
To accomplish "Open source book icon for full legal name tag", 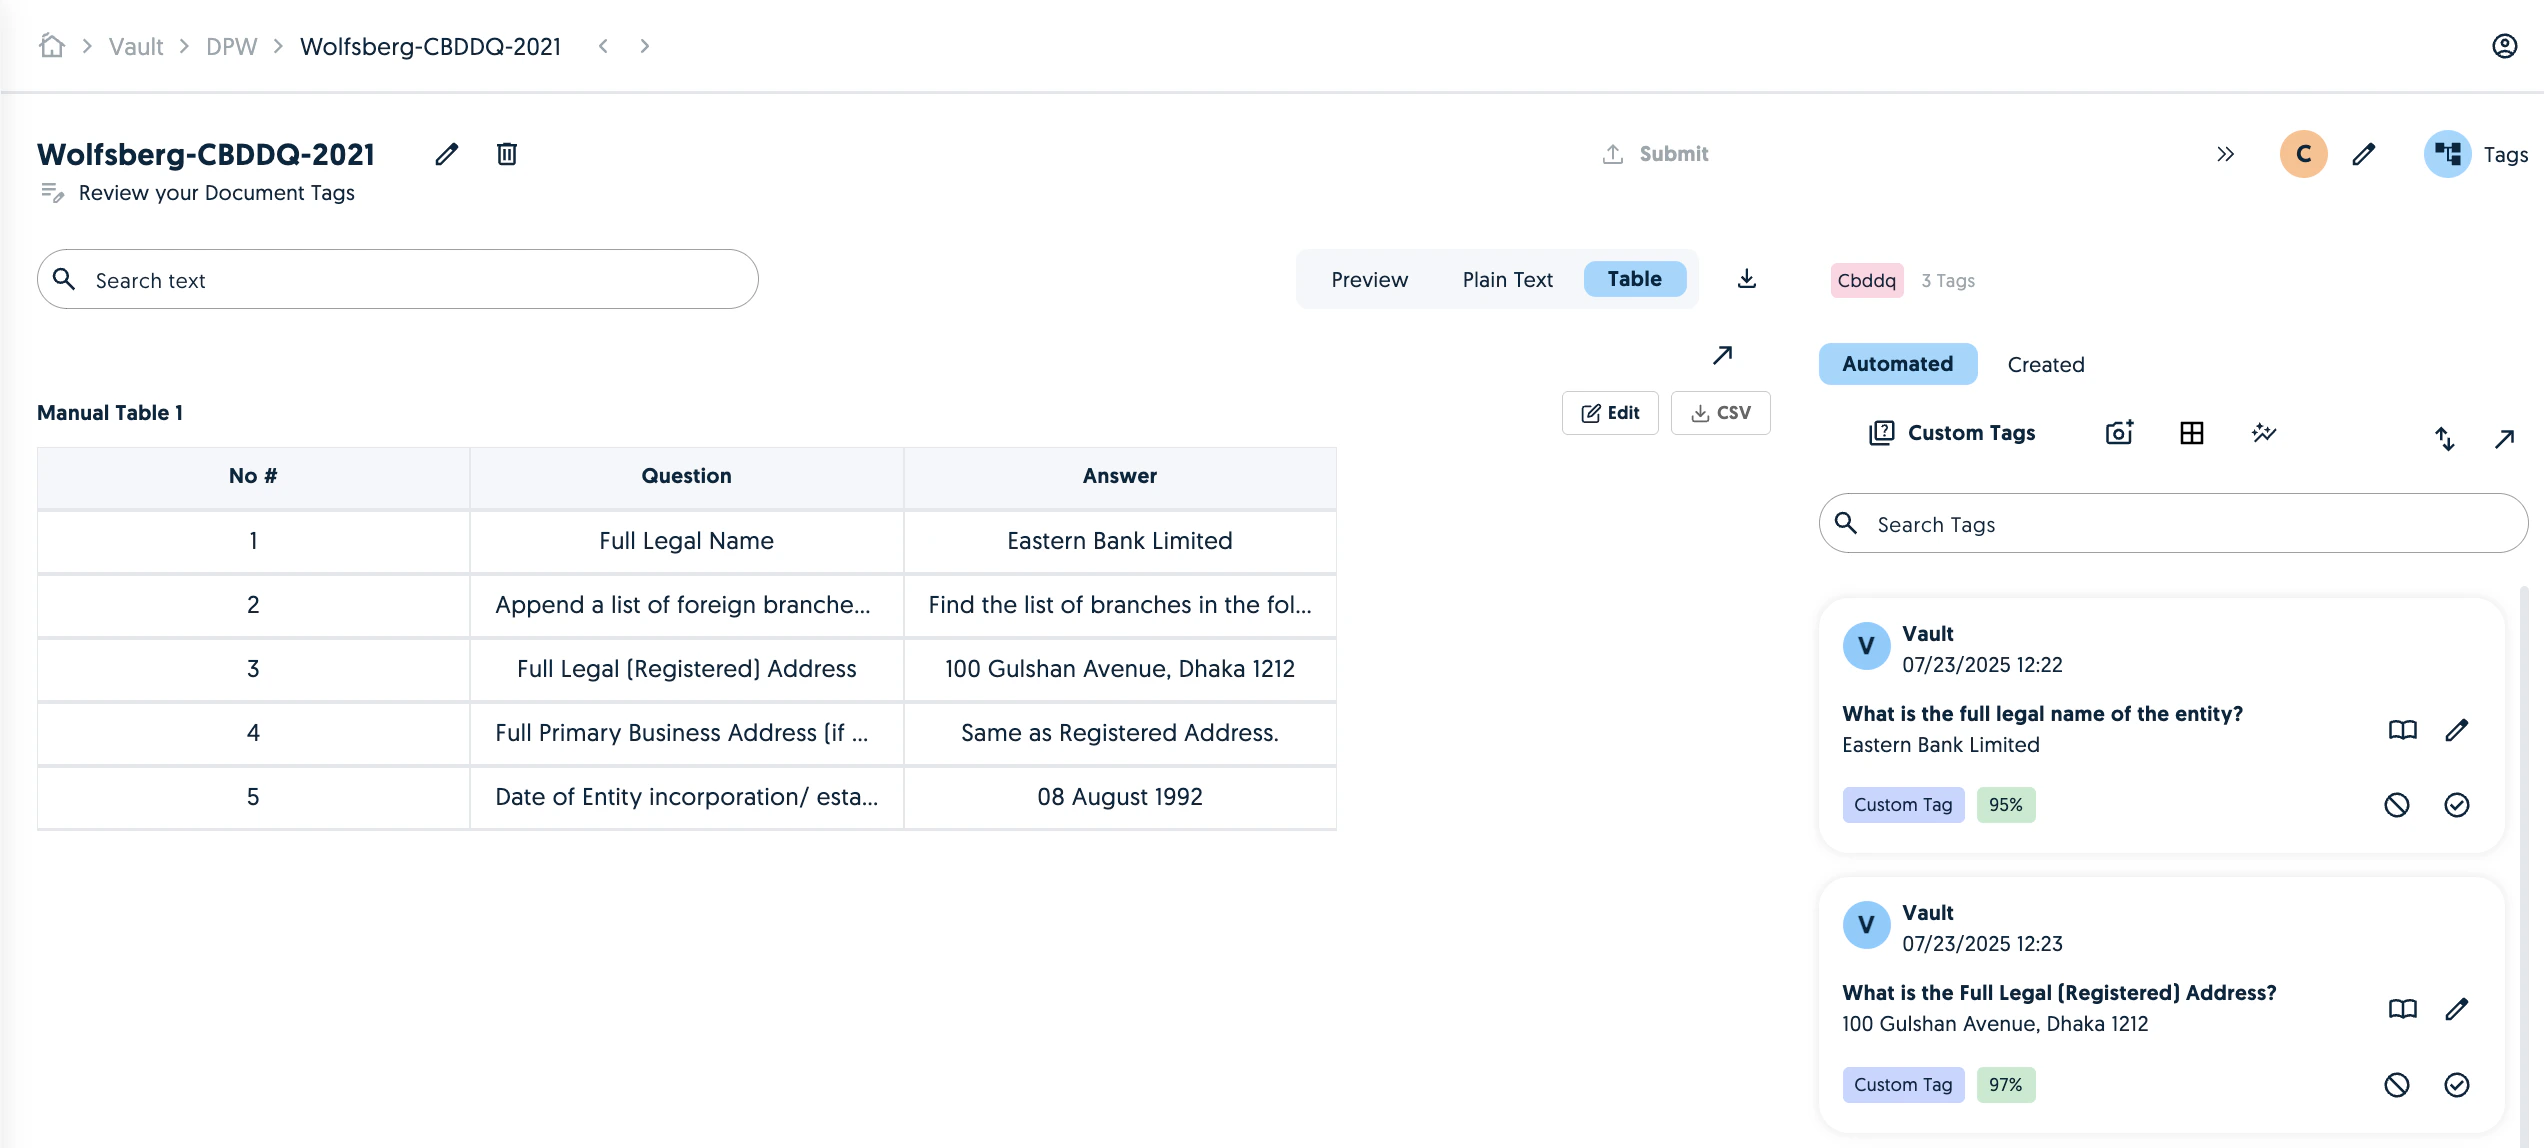I will coord(2403,730).
